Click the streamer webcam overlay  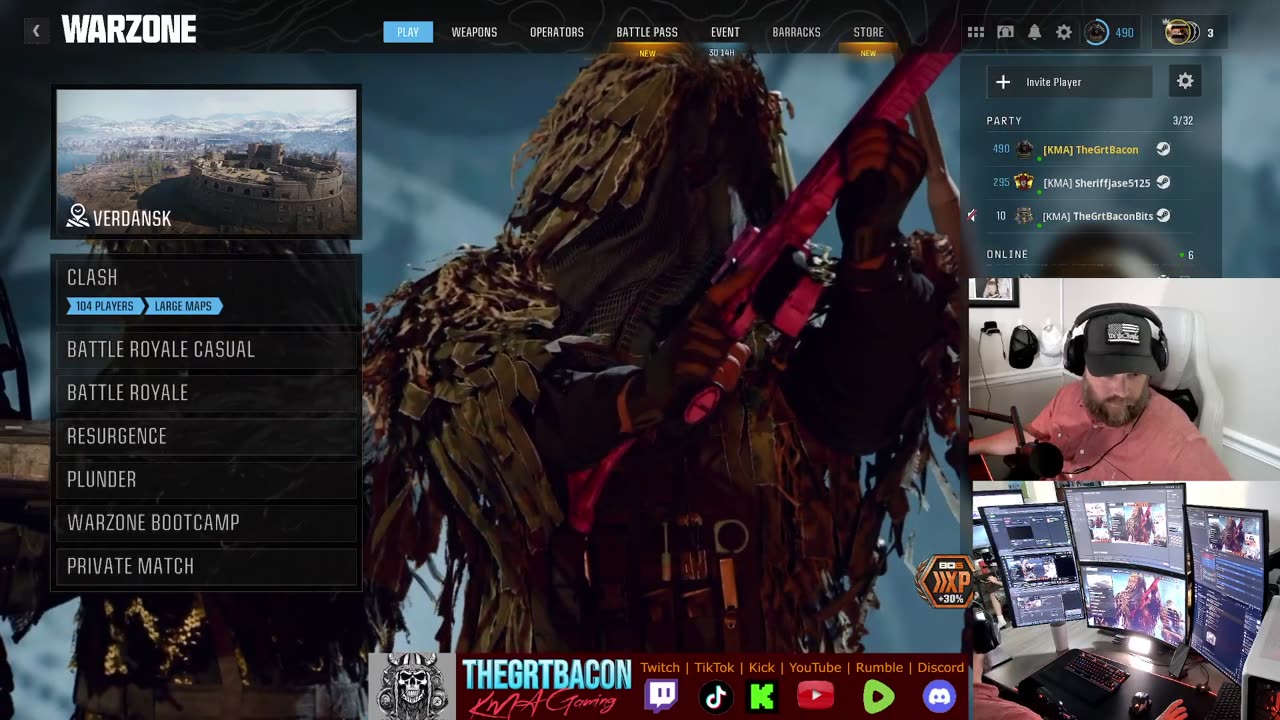click(x=1123, y=379)
